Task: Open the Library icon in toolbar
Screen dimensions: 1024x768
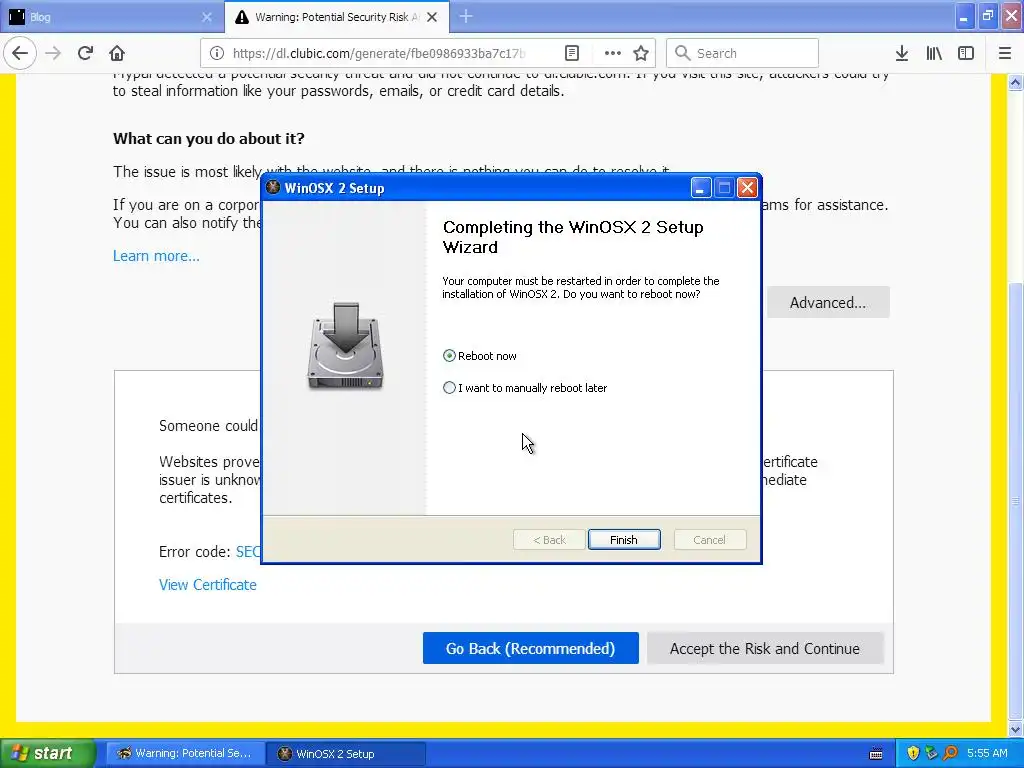Action: click(934, 53)
